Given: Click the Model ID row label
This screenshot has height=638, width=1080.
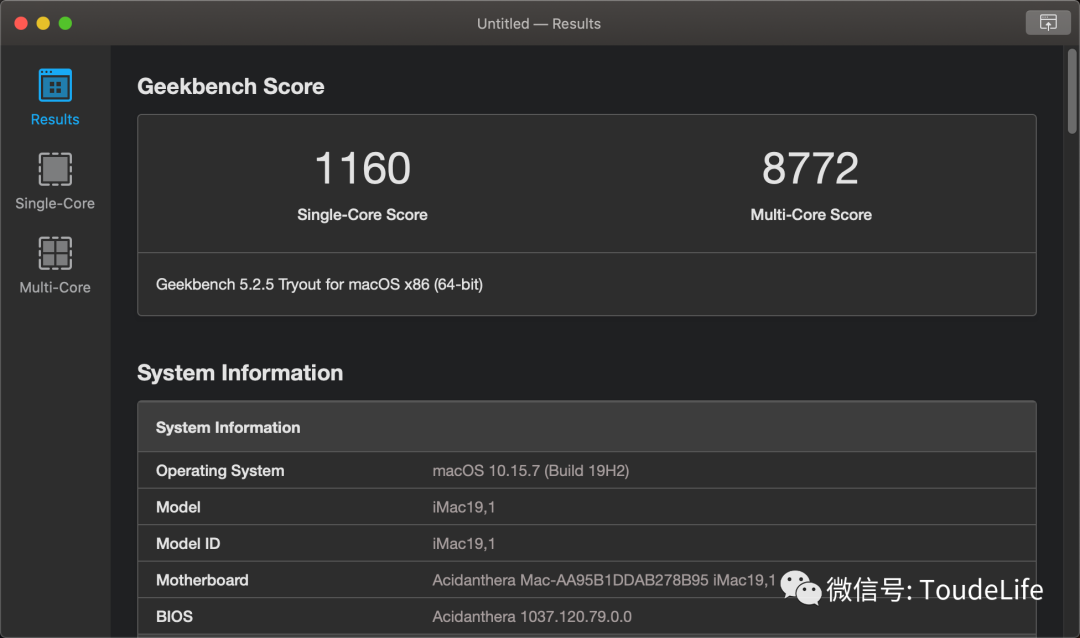Looking at the screenshot, I should click(x=188, y=544).
